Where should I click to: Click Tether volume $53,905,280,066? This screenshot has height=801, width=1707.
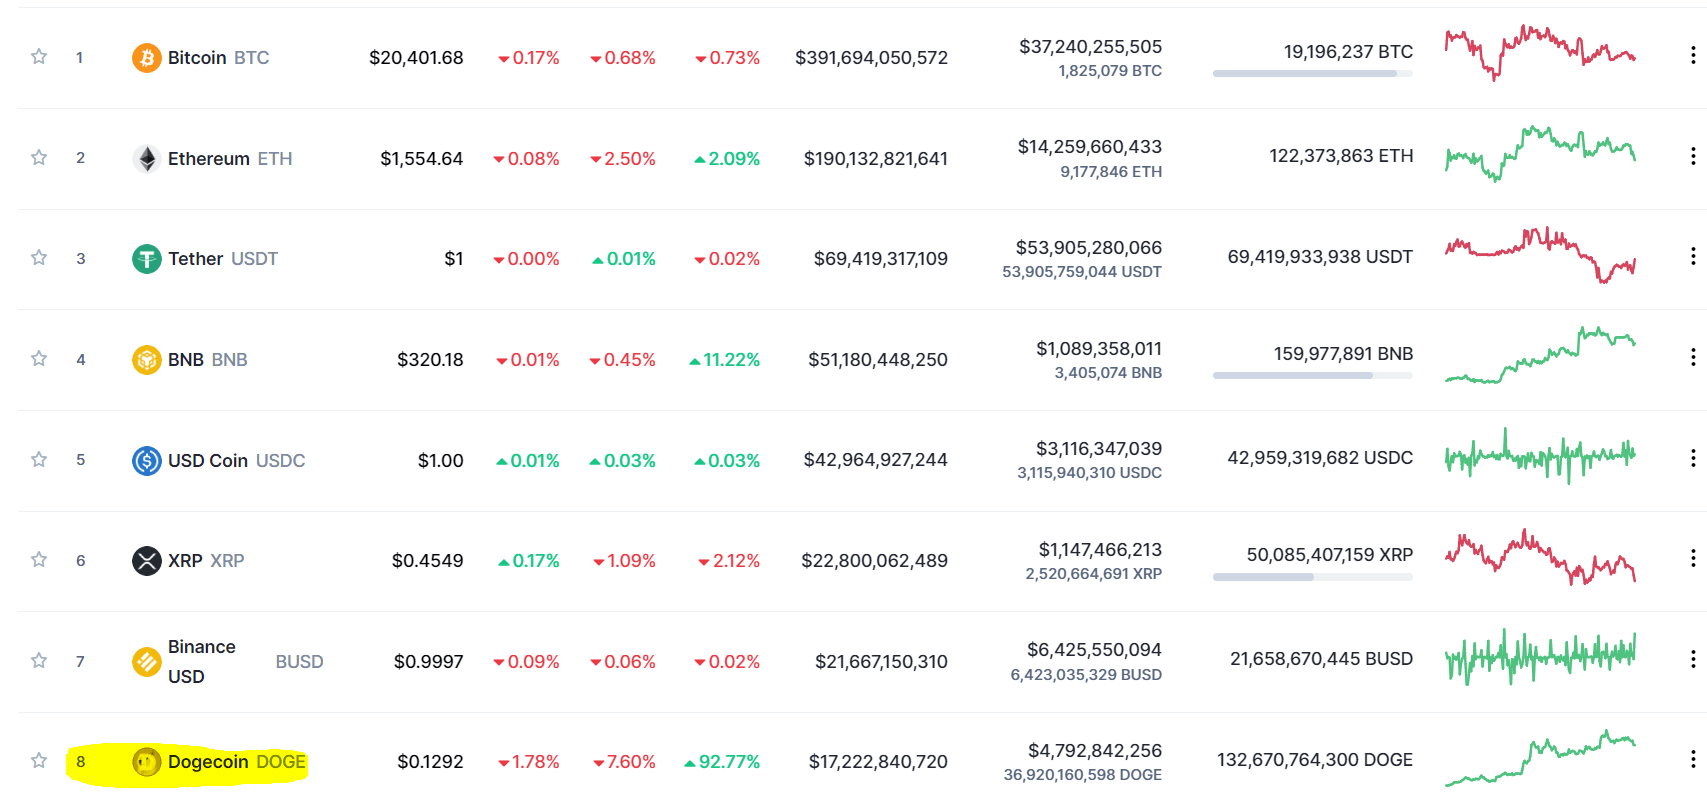pos(1089,248)
